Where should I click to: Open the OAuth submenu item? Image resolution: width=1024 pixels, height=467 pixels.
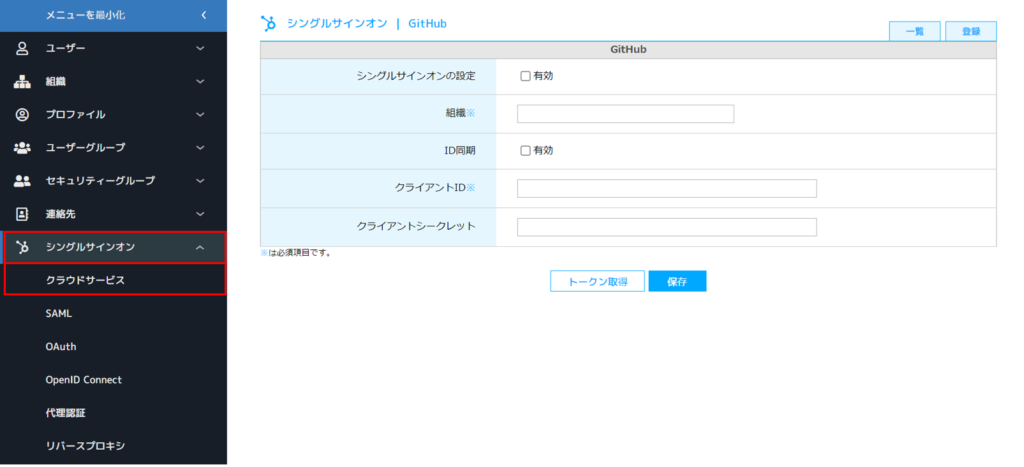(114, 347)
